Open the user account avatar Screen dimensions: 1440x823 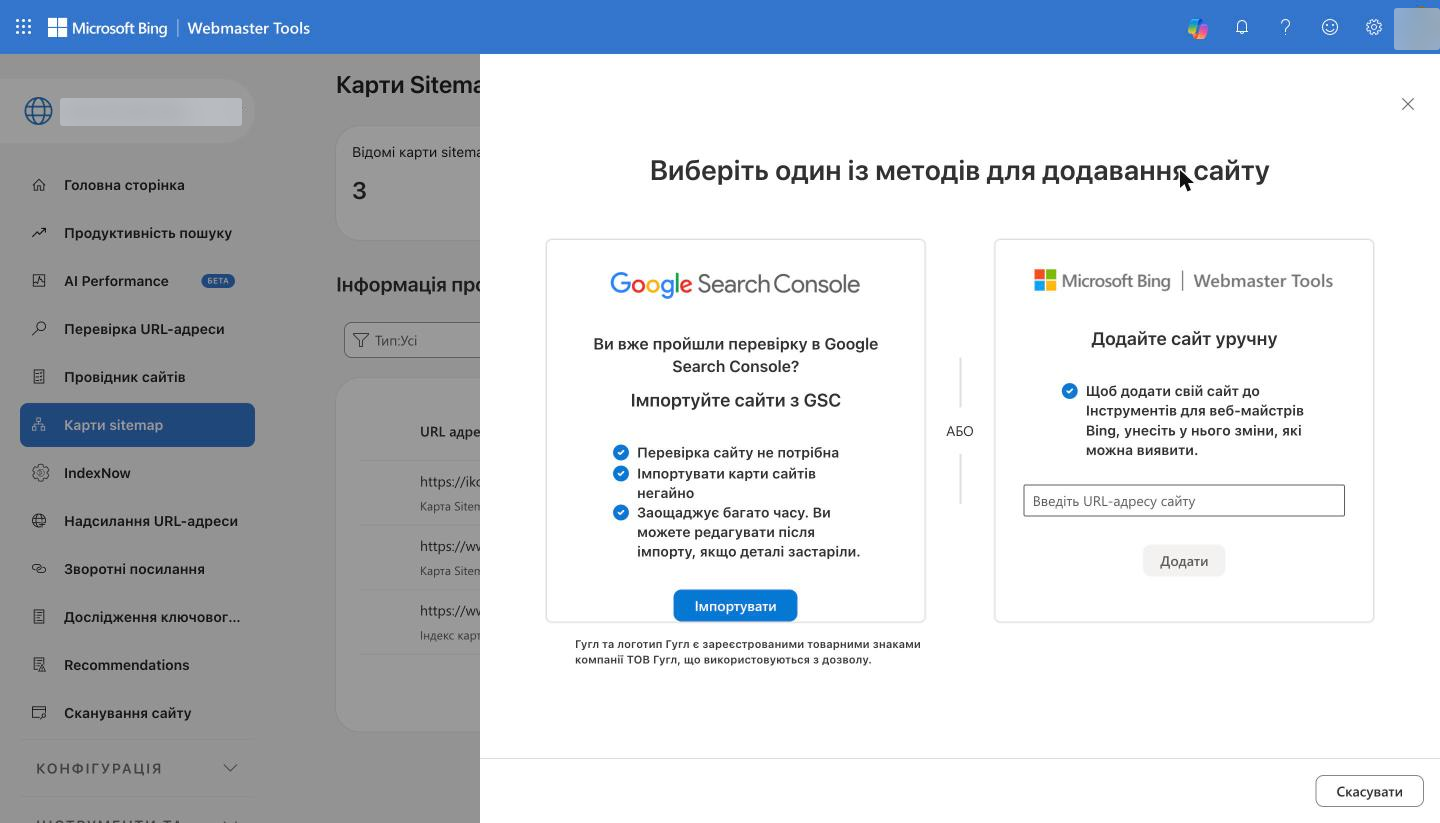[x=1416, y=28]
